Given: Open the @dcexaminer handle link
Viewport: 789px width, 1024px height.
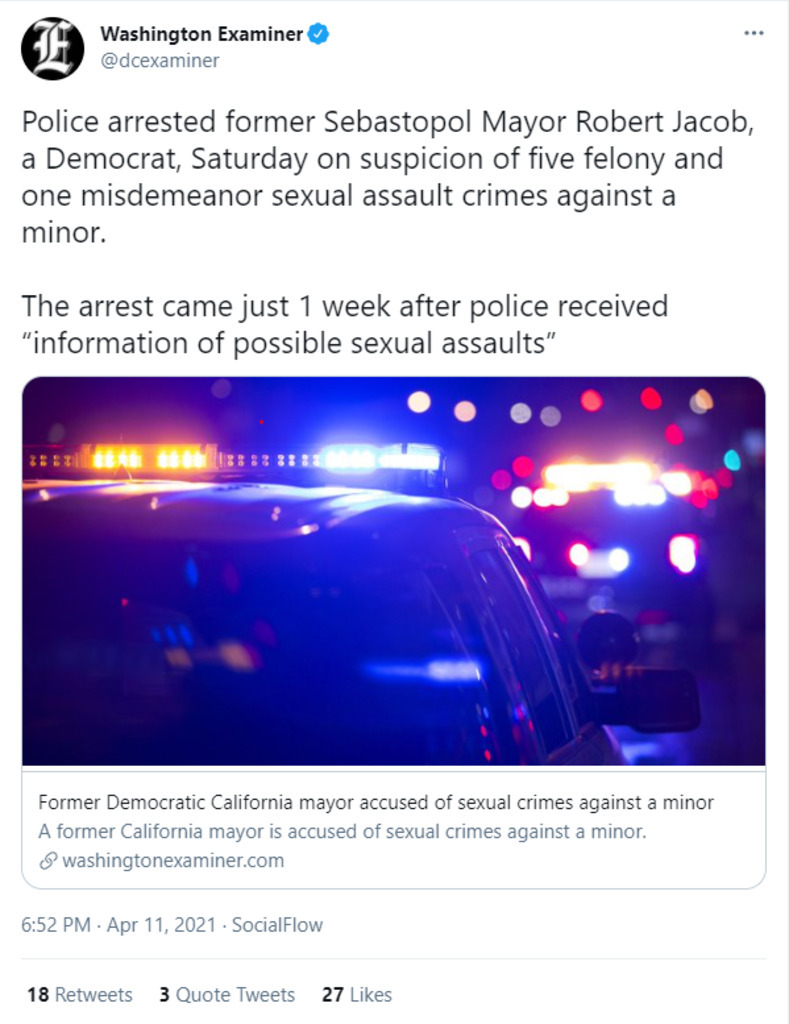Looking at the screenshot, I should pyautogui.click(x=159, y=61).
